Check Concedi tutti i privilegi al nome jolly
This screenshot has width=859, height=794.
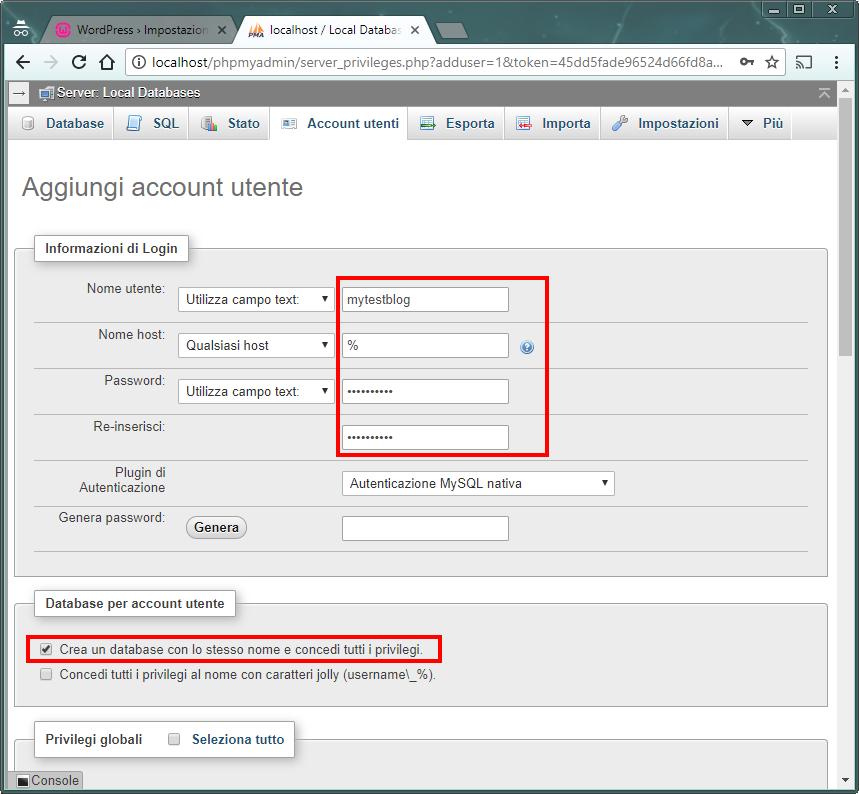point(46,674)
